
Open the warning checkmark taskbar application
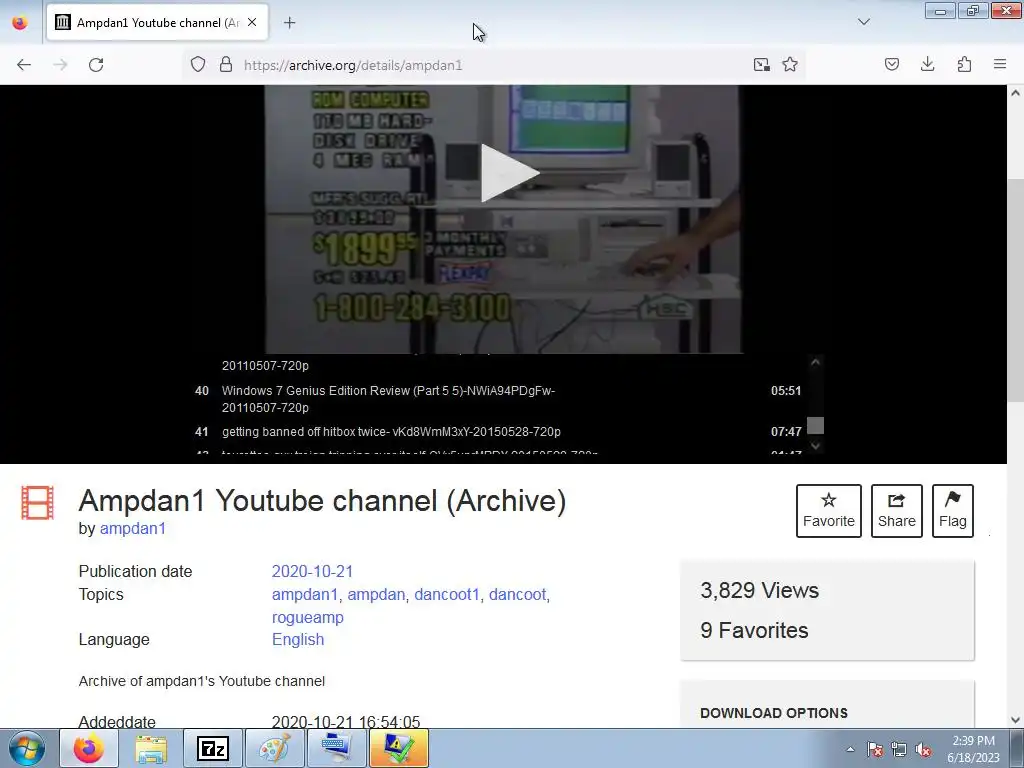point(399,748)
